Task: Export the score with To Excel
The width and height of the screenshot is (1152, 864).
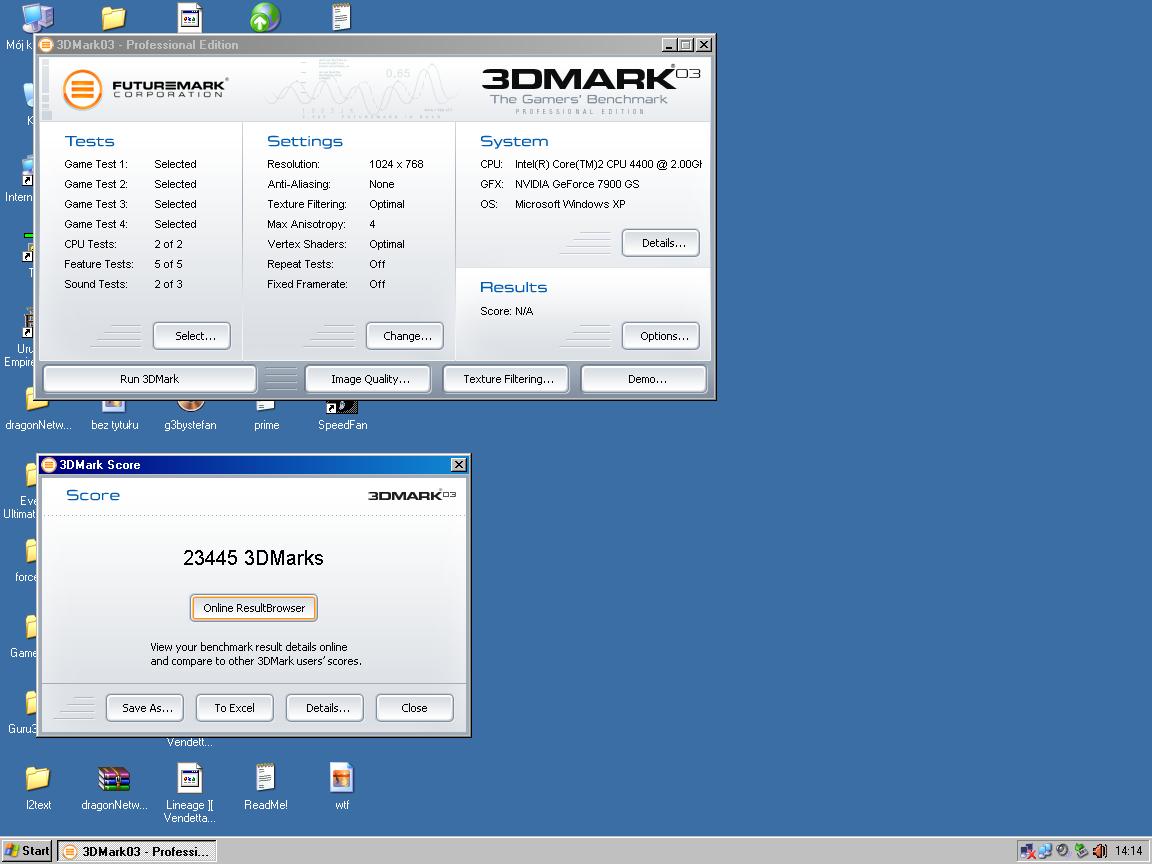Action: 234,708
